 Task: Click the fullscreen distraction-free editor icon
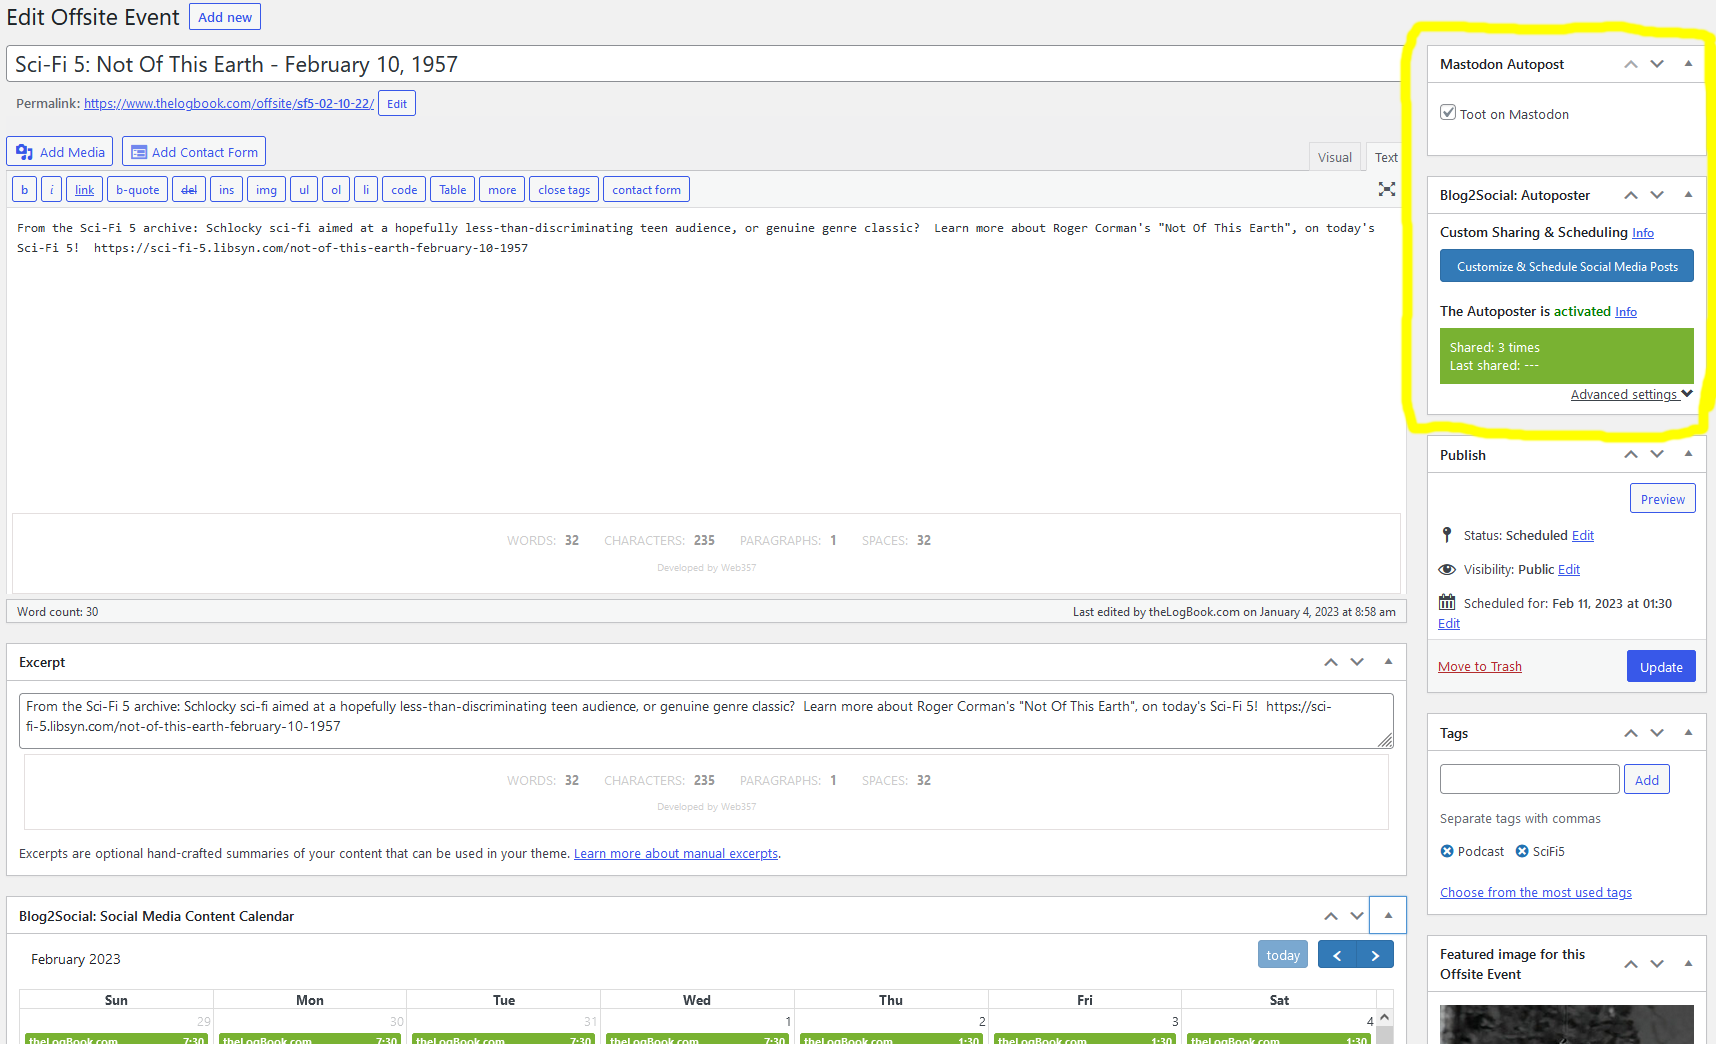coord(1386,189)
